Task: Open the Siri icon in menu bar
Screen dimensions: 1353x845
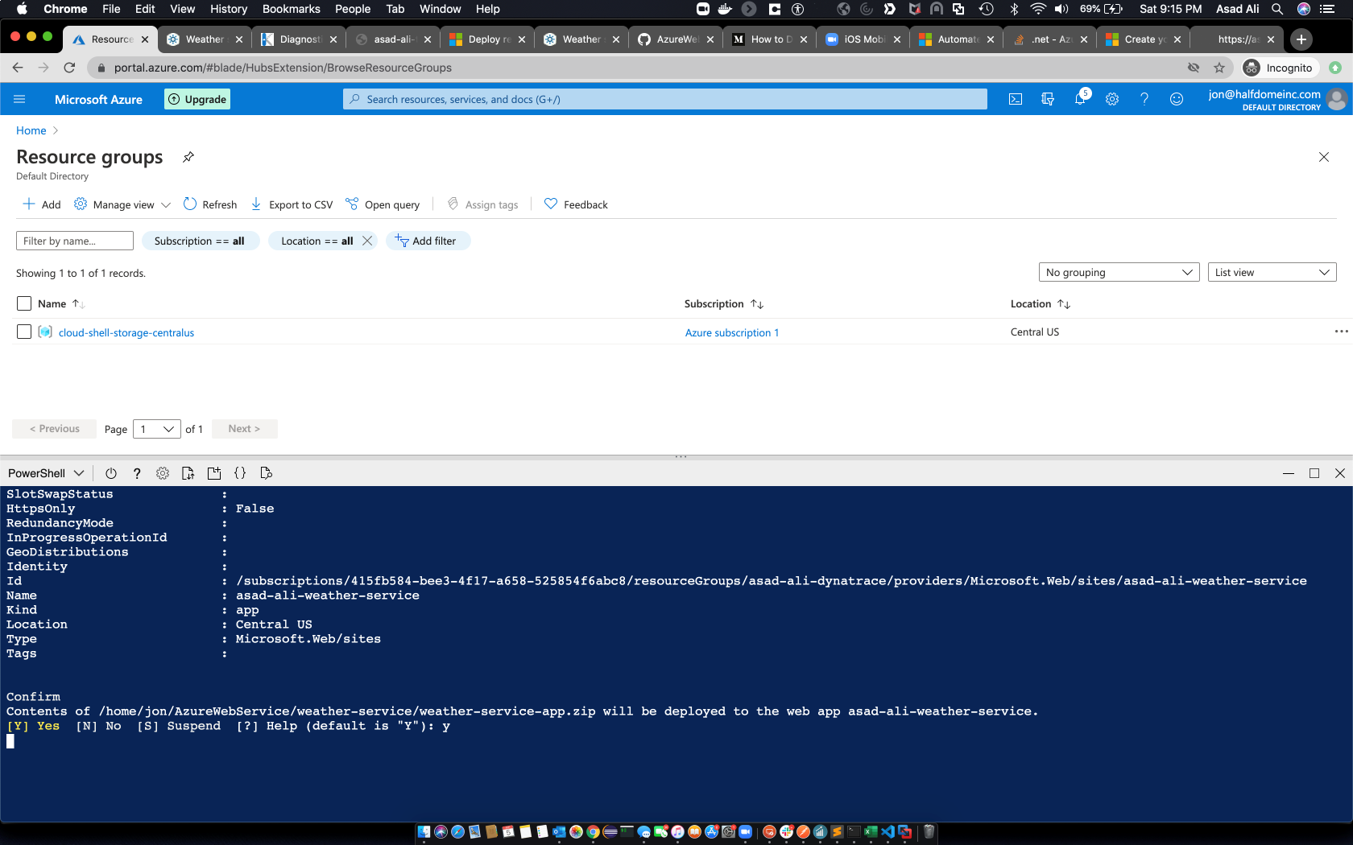Action: (x=1303, y=9)
